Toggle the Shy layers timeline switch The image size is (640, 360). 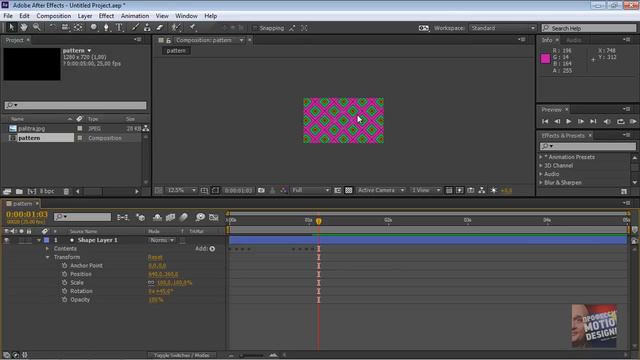[157, 218]
